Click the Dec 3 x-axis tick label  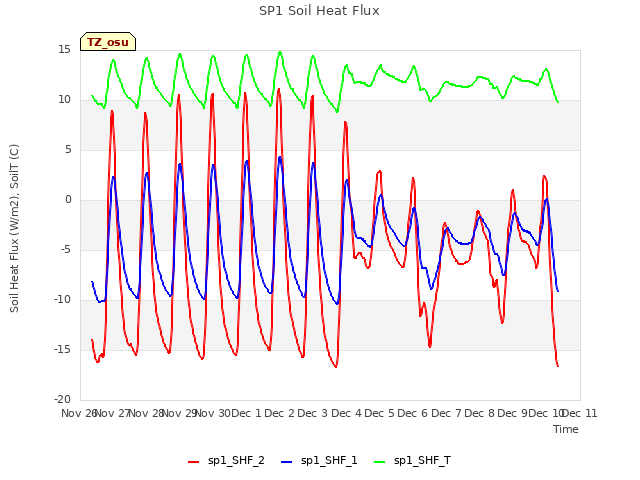pos(313,413)
